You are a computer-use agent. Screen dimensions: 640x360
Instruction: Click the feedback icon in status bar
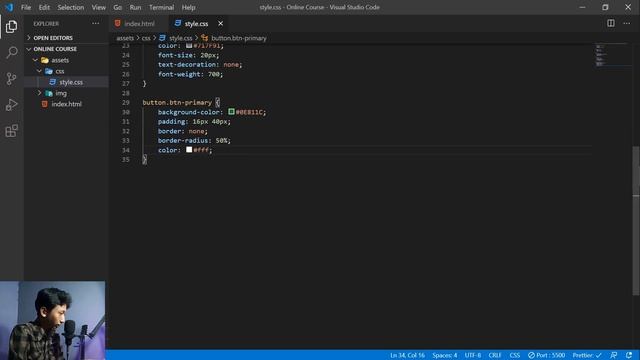[x=613, y=355]
